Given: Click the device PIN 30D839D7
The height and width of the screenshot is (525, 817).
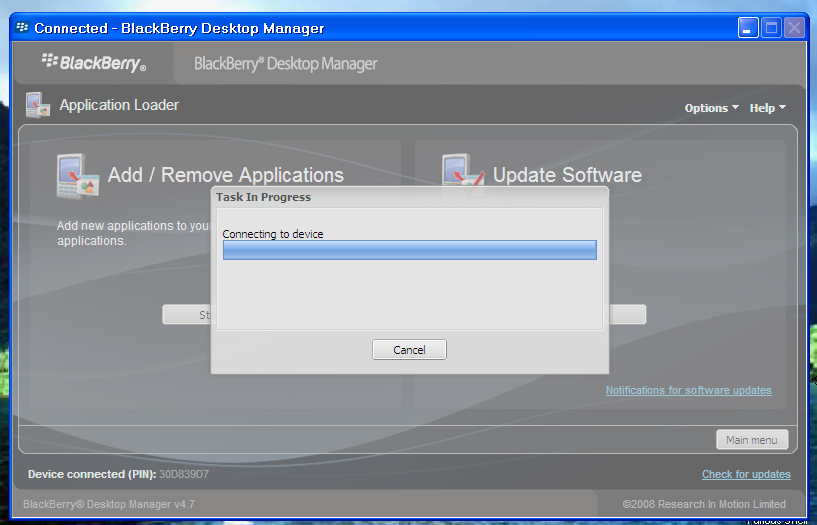Looking at the screenshot, I should click(184, 474).
